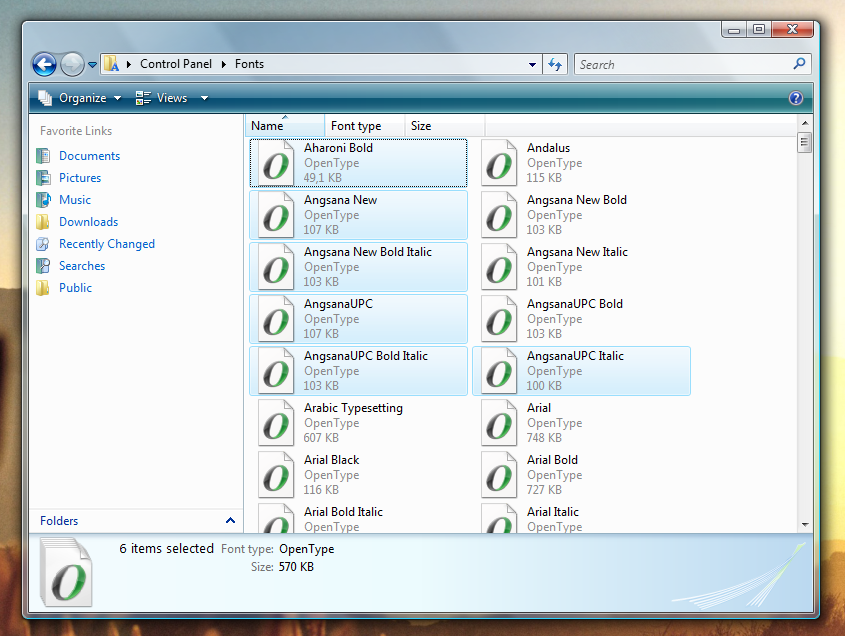Minimize the Fonts window
Viewport: 845px width, 636px height.
click(734, 30)
